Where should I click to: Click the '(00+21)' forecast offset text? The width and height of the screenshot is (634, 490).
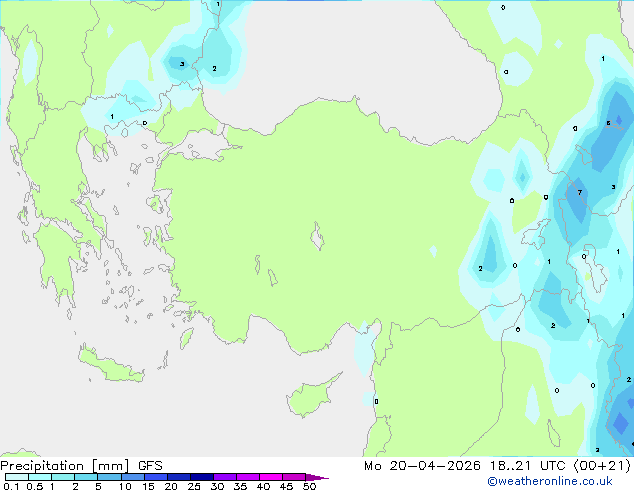602,466
